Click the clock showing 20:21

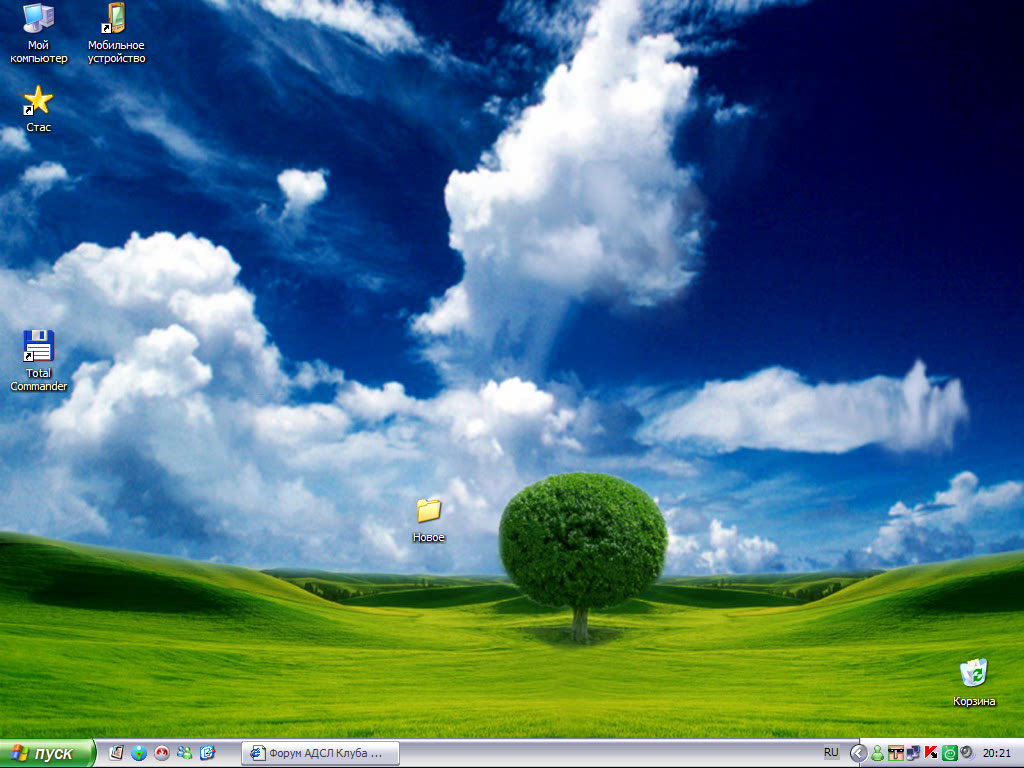(x=996, y=753)
